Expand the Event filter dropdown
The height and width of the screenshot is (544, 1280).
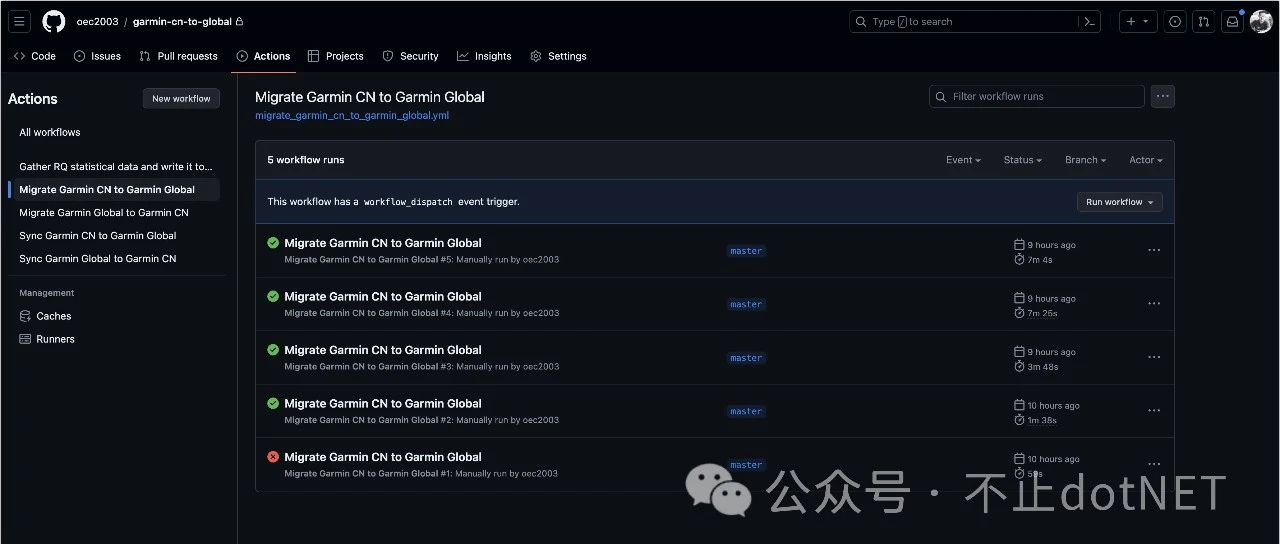point(963,160)
